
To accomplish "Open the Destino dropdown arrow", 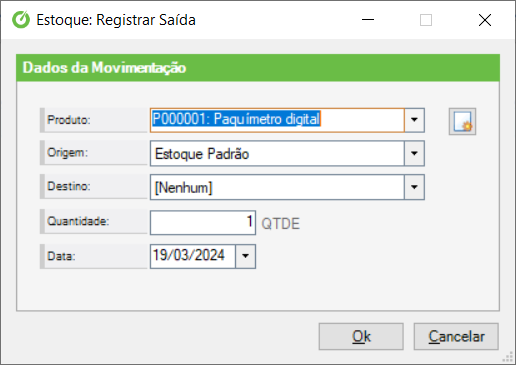I will pyautogui.click(x=414, y=187).
